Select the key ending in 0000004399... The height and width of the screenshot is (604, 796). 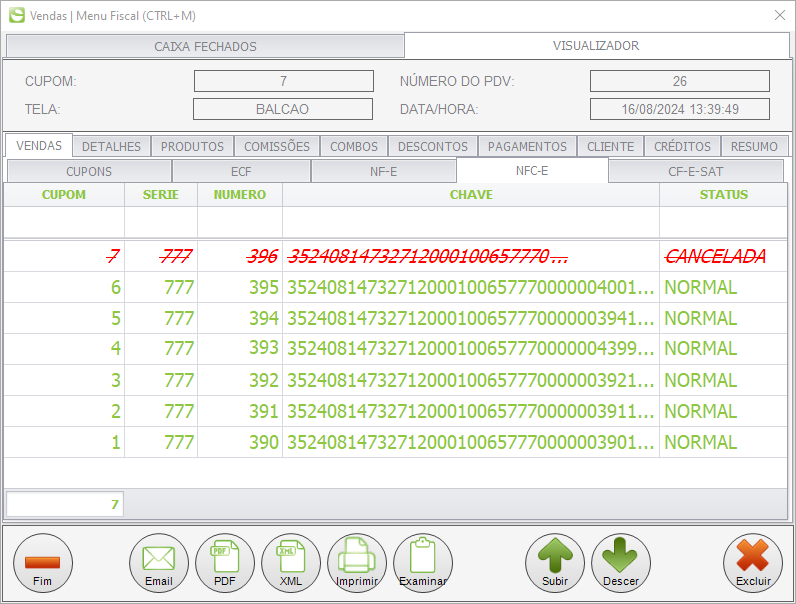[x=471, y=349]
